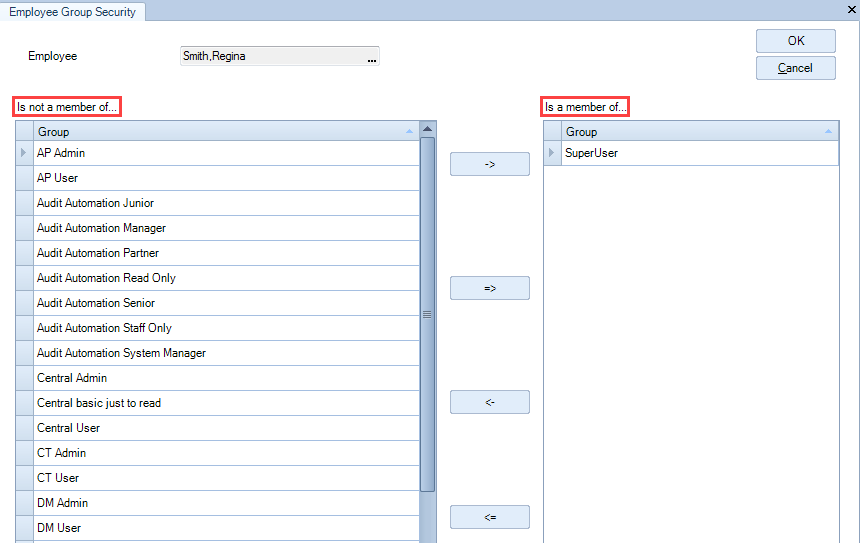The width and height of the screenshot is (860, 543).
Task: Select the DM User group
Action: pos(226,528)
